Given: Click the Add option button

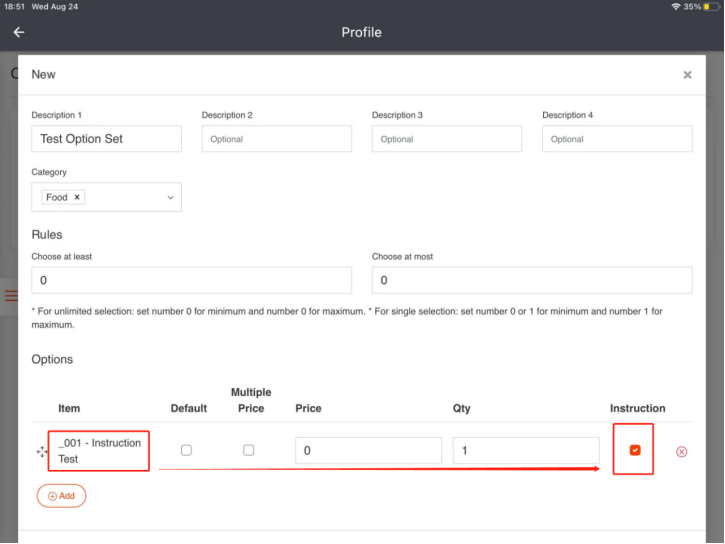Looking at the screenshot, I should pos(61,496).
